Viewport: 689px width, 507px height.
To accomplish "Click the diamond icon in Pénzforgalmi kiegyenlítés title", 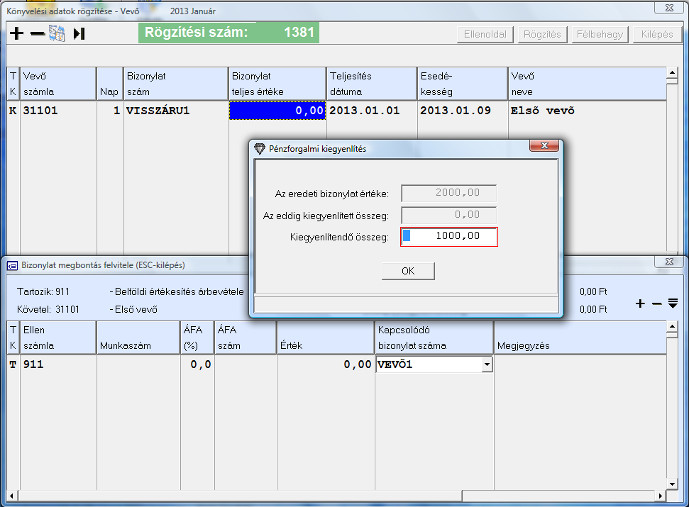I will point(260,149).
